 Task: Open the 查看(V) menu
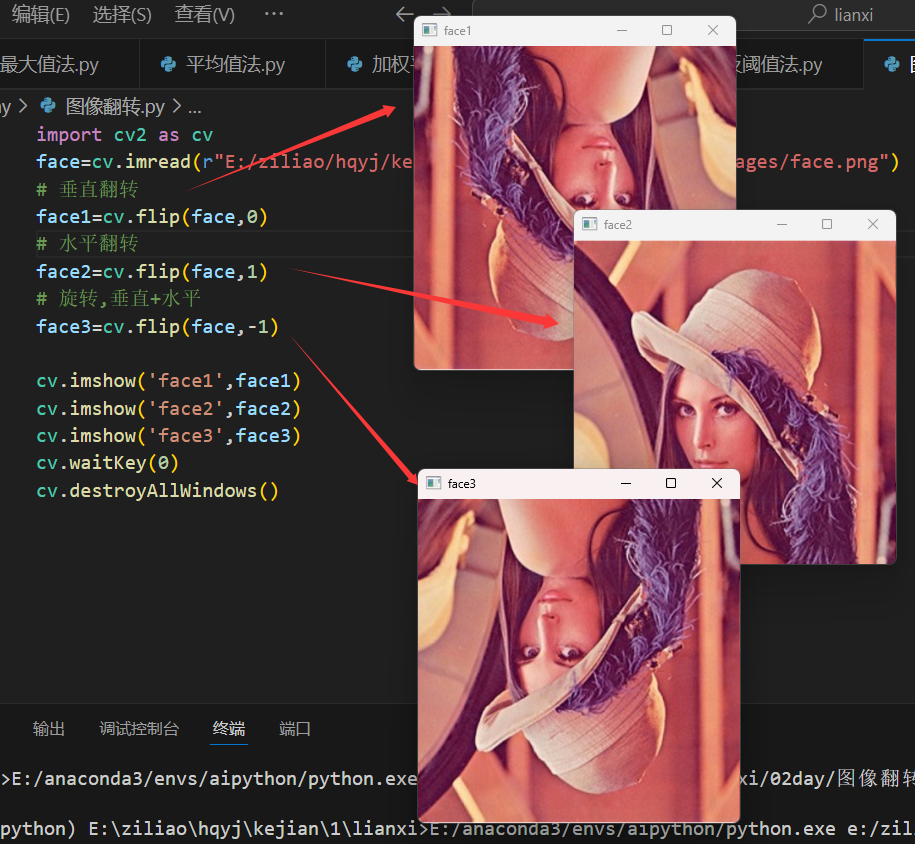(x=204, y=14)
